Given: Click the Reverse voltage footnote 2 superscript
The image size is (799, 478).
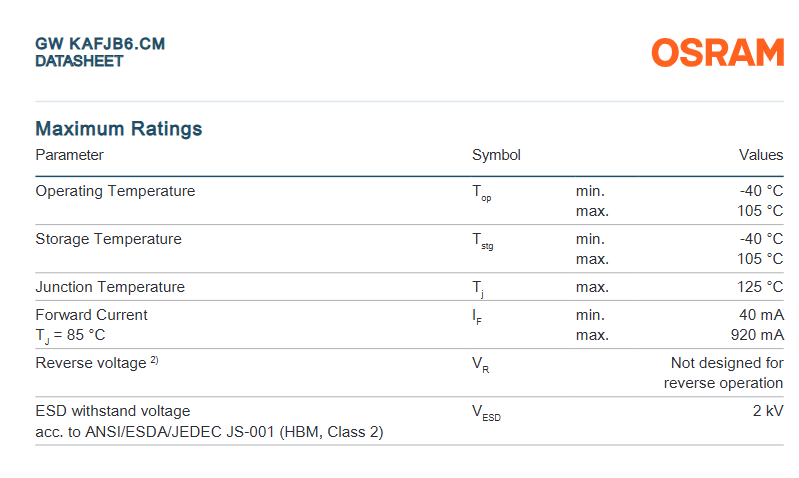Looking at the screenshot, I should pyautogui.click(x=155, y=361).
